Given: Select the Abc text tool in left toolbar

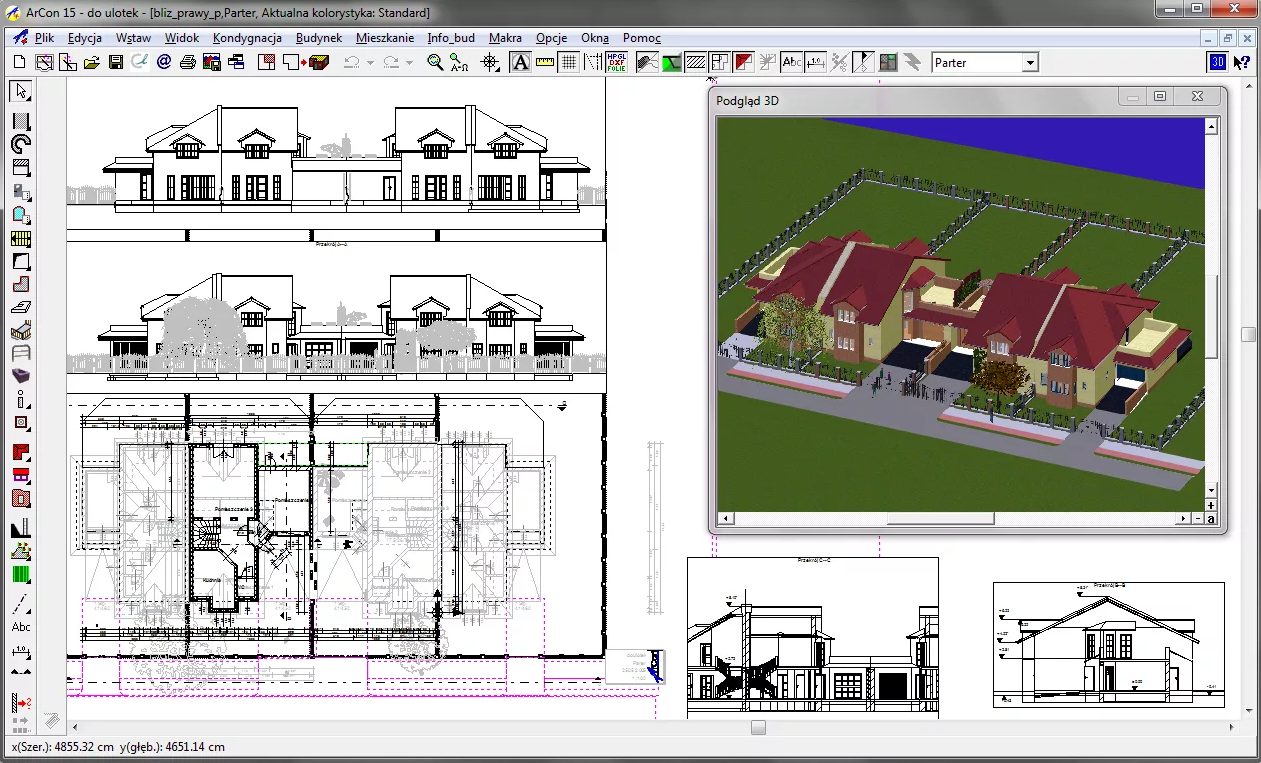Looking at the screenshot, I should [x=21, y=627].
